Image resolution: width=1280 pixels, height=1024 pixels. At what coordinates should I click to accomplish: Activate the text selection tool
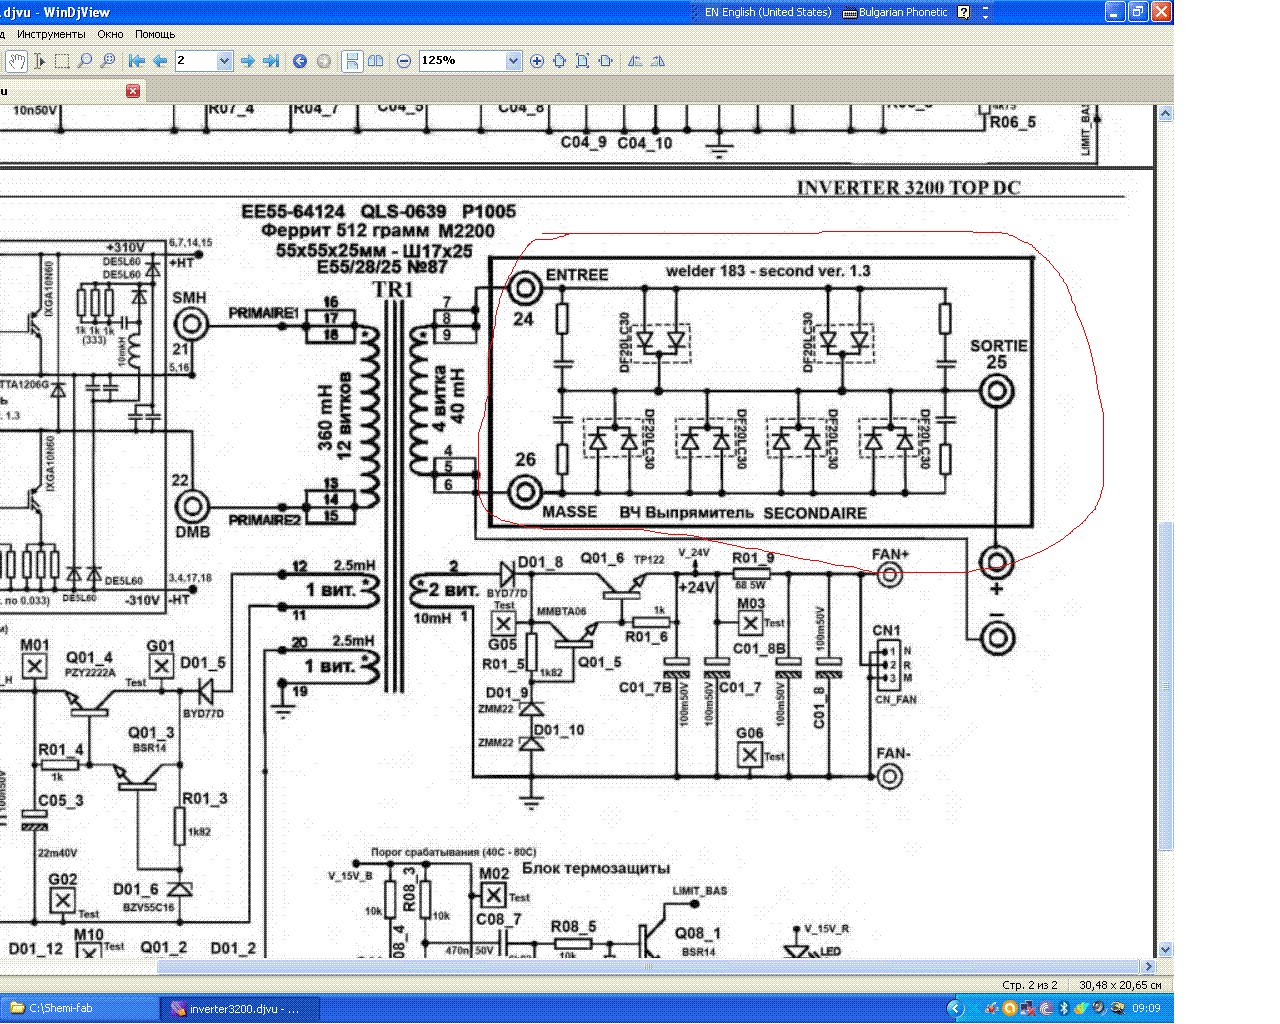coord(39,61)
